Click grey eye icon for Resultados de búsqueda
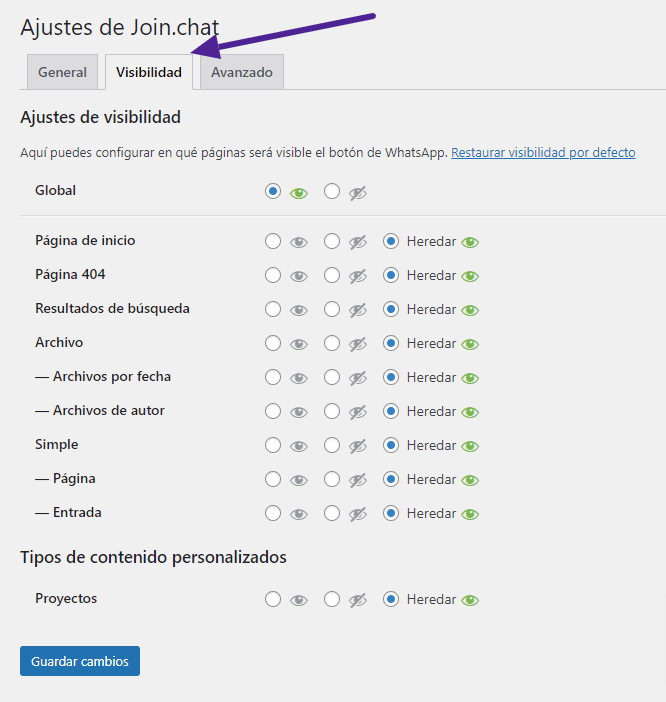This screenshot has height=702, width=666. pos(299,311)
